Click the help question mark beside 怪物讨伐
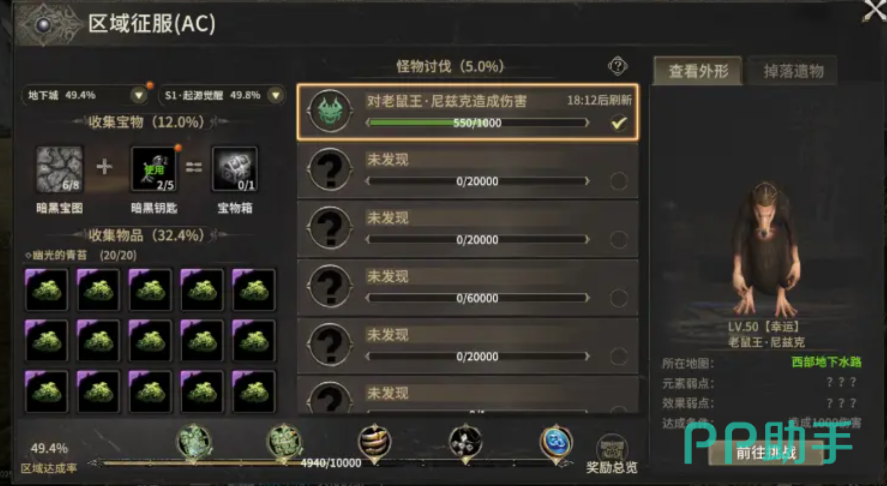 click(618, 66)
